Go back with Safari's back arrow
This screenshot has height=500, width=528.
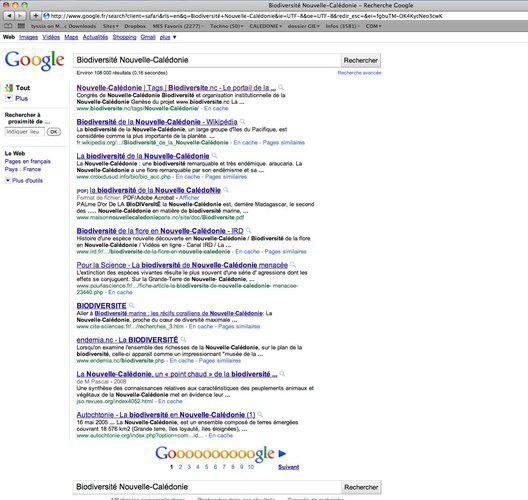(x=9, y=15)
